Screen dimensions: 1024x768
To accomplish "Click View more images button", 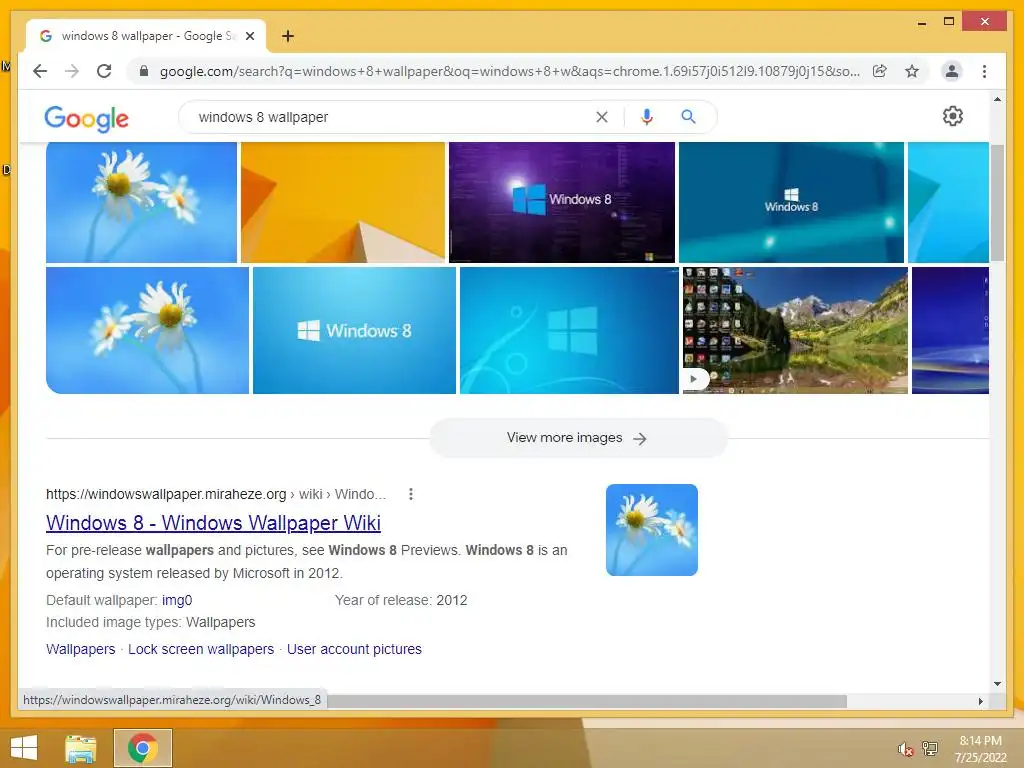I will [x=578, y=438].
